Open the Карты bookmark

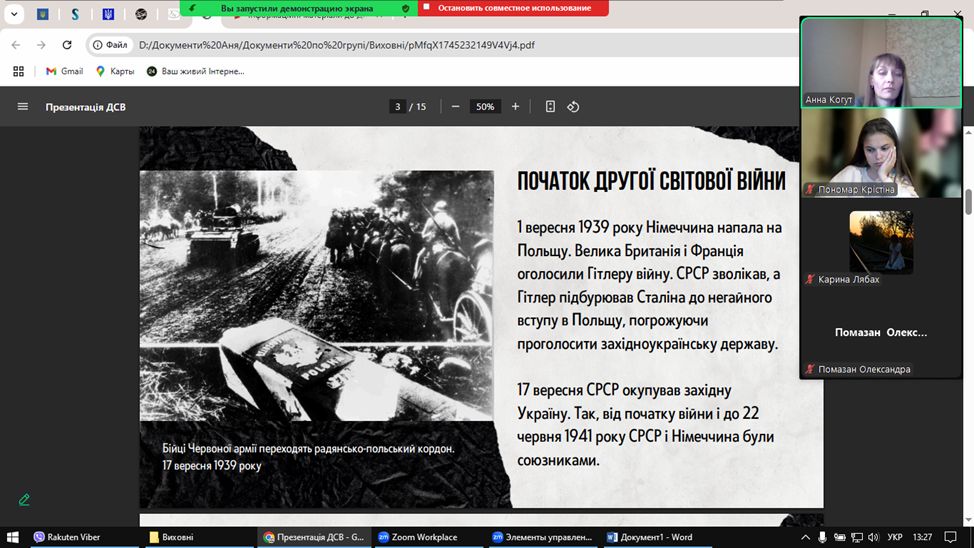pyautogui.click(x=114, y=71)
